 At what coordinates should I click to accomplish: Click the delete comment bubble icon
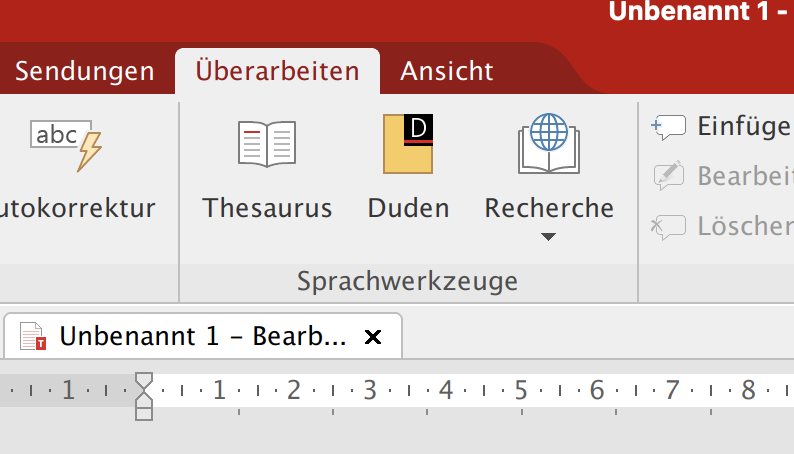coord(668,226)
